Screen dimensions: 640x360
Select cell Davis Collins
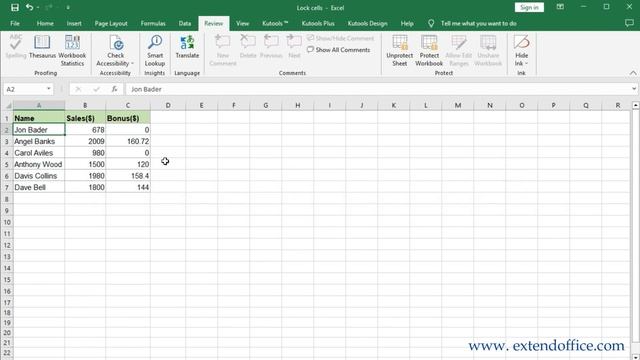coord(39,176)
